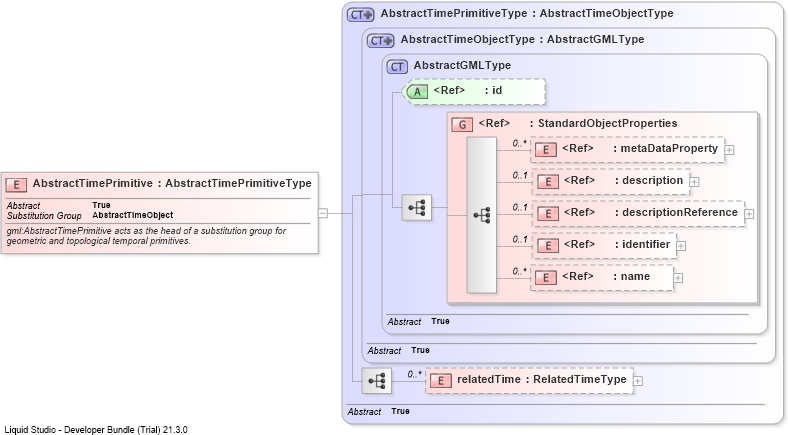Viewport: 788px width, 435px height.
Task: Click the E icon of identifier element
Action: (x=548, y=246)
